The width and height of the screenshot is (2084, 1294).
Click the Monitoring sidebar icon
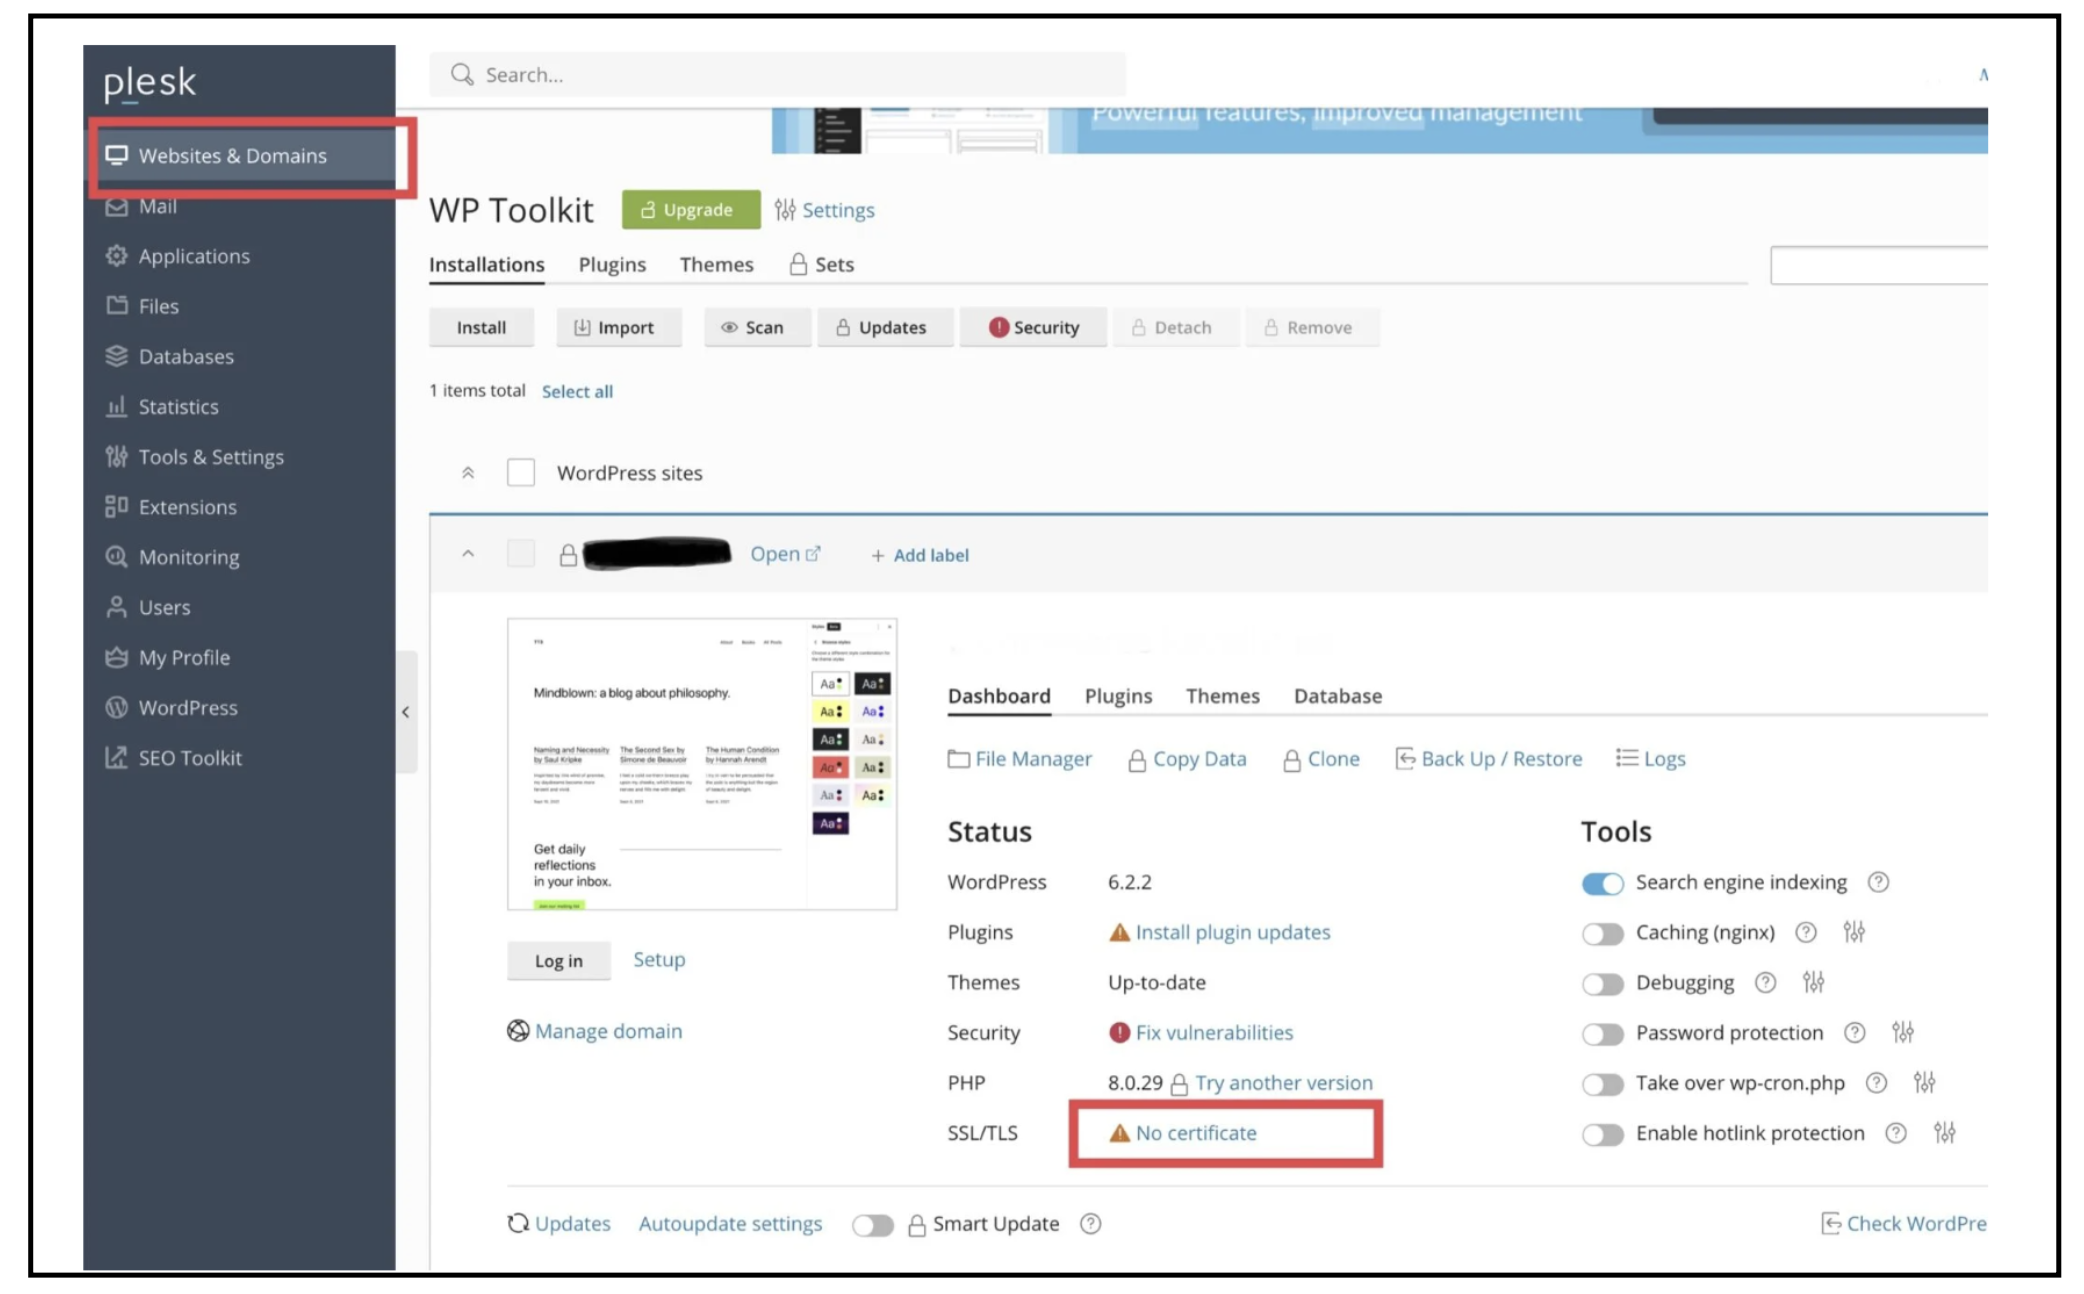pos(116,557)
